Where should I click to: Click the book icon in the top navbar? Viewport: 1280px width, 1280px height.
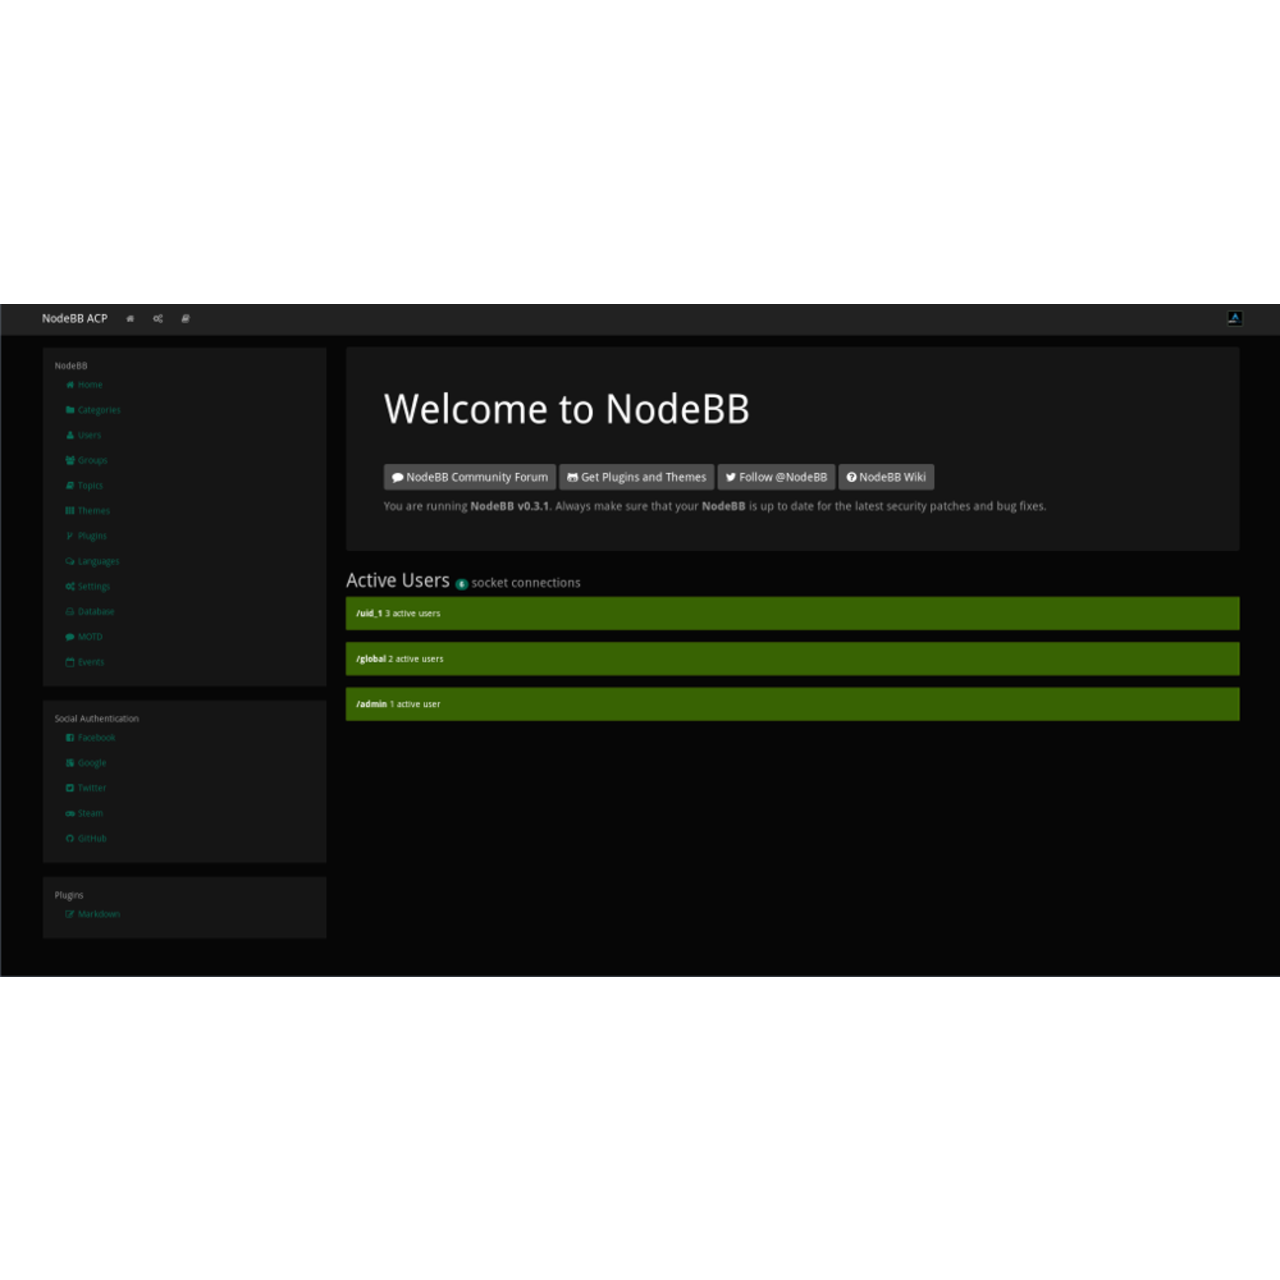(x=185, y=319)
